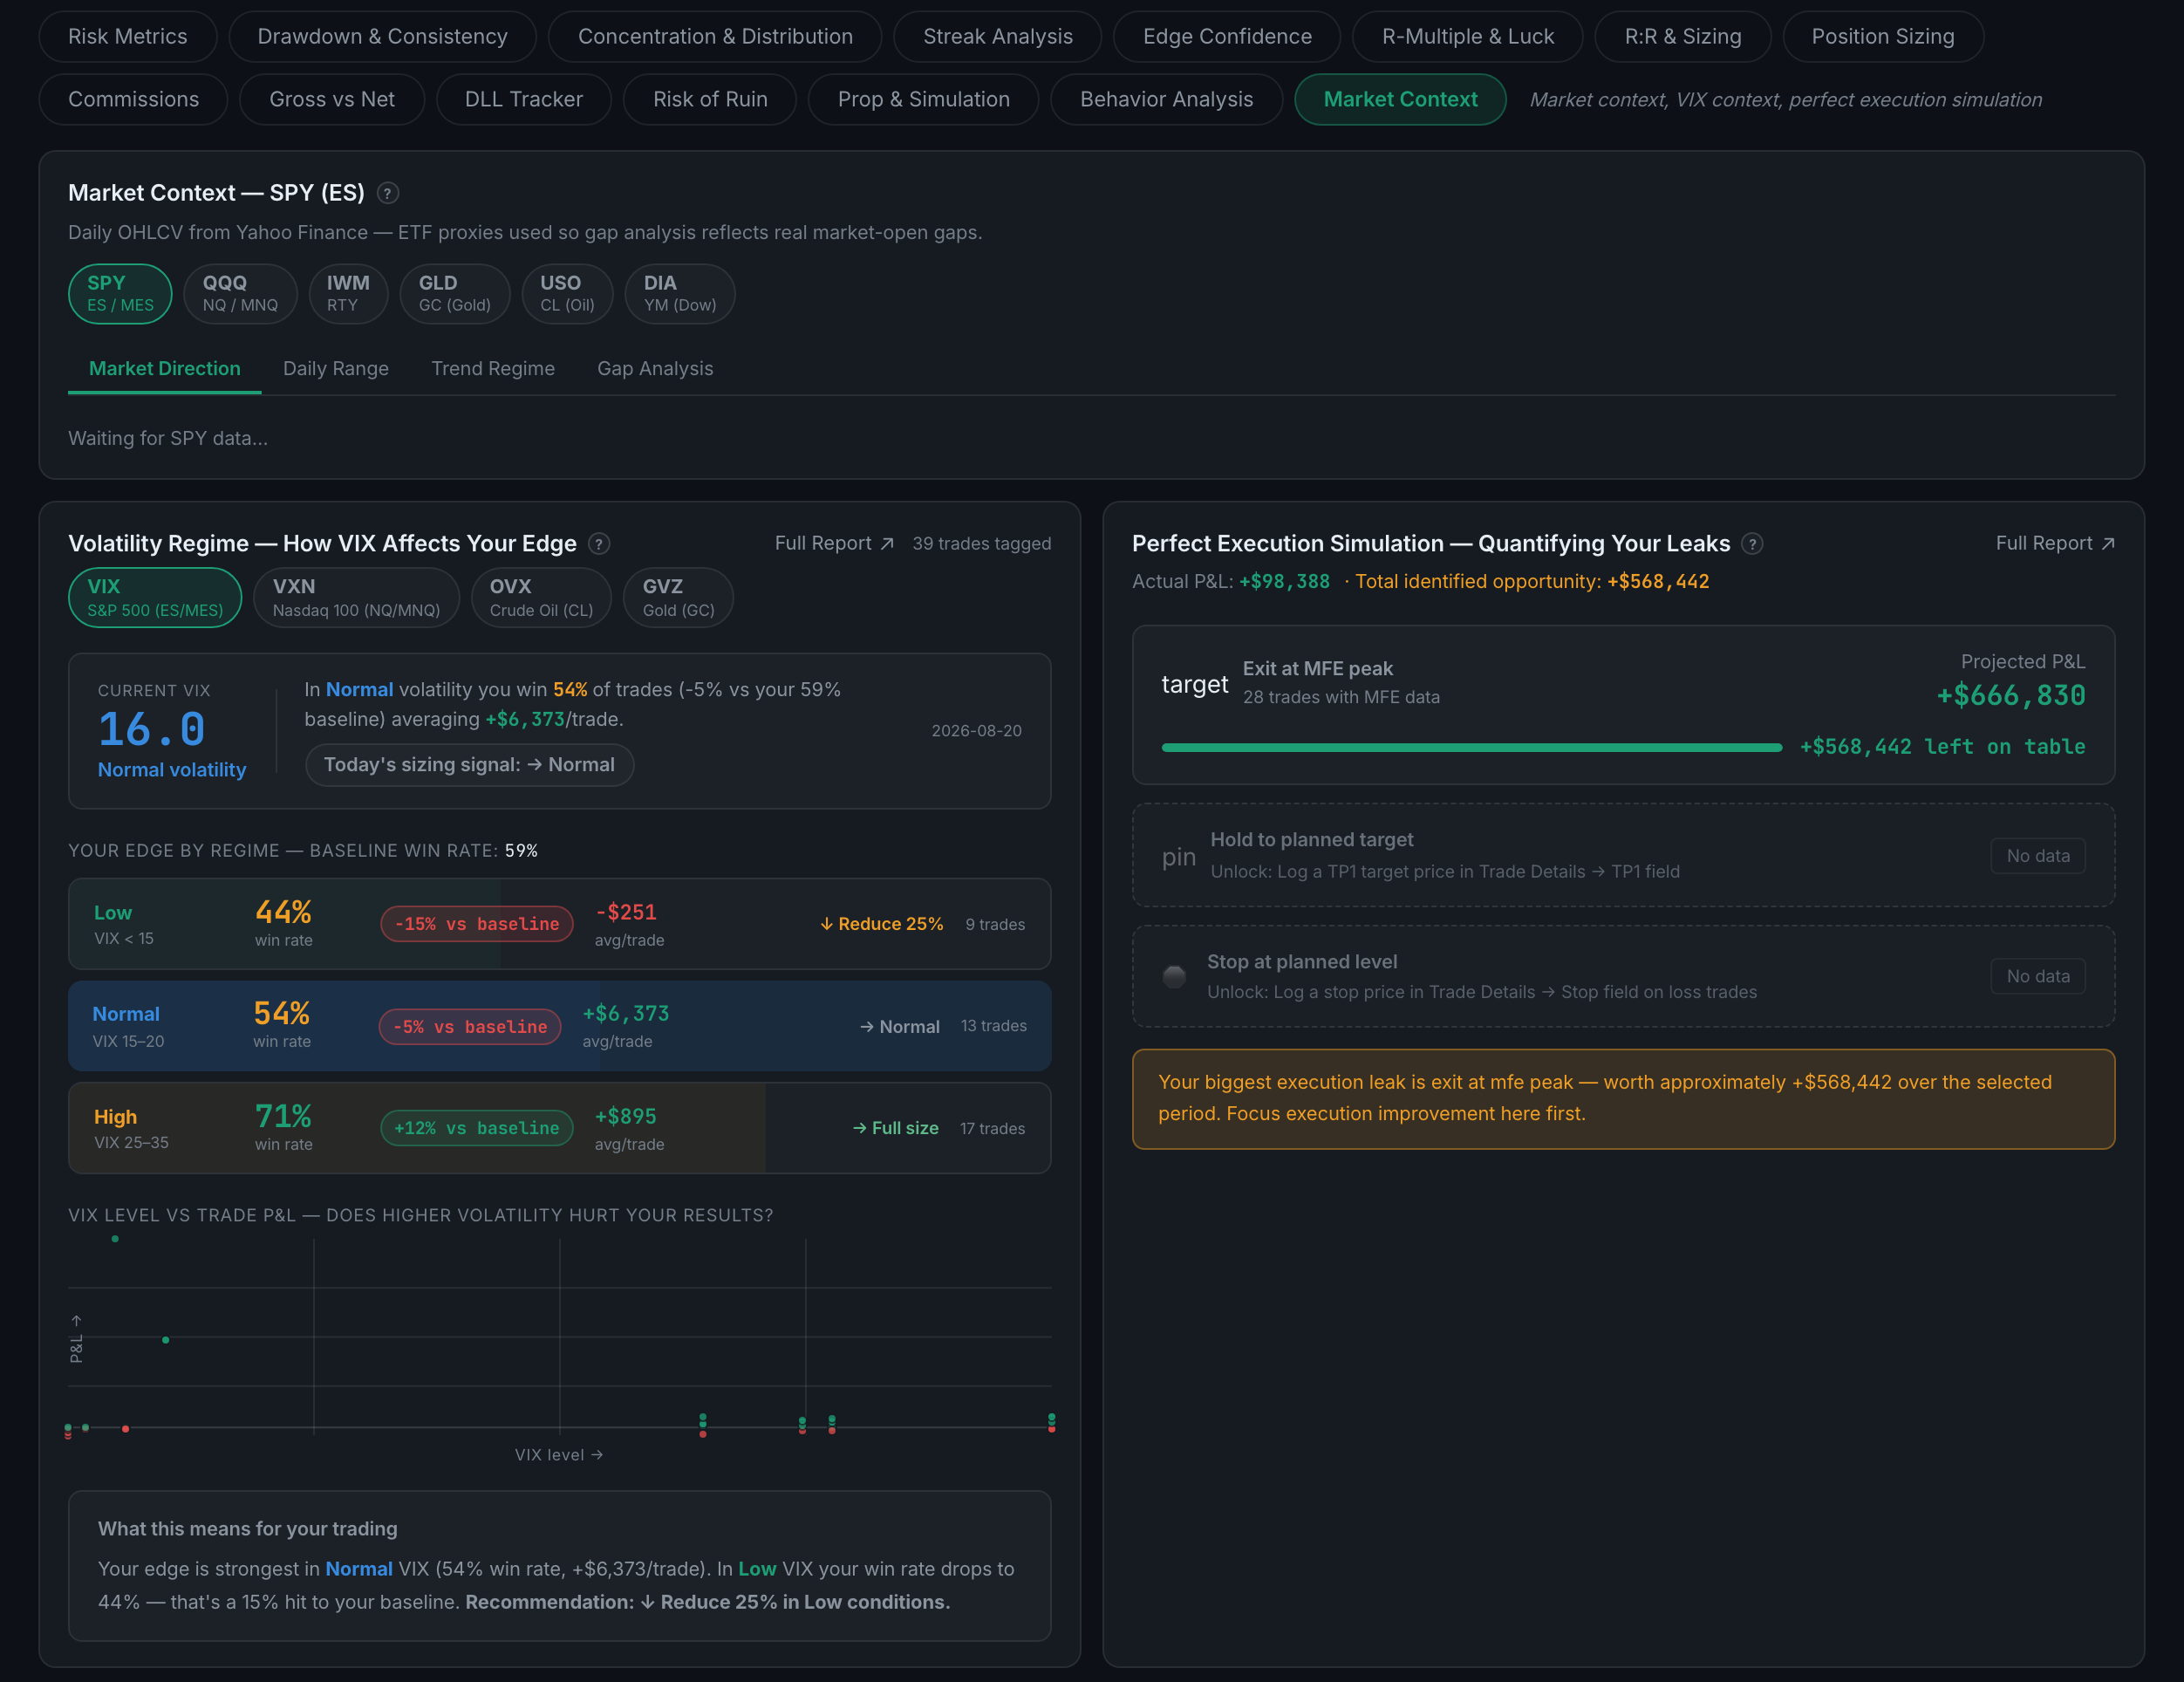Open Volatility Regime Full Report arrow link
The height and width of the screenshot is (1682, 2184).
click(x=834, y=543)
